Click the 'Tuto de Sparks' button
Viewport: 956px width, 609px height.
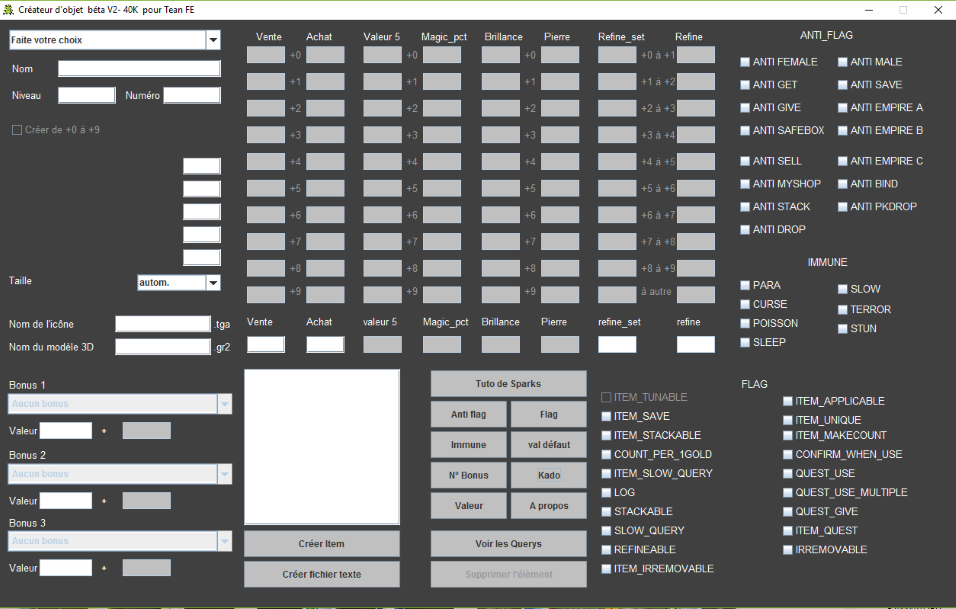(508, 384)
